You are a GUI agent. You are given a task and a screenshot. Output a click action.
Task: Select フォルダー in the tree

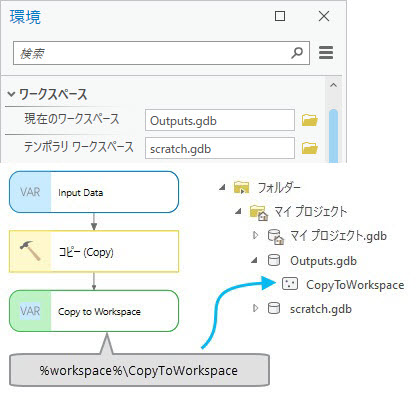click(x=279, y=188)
